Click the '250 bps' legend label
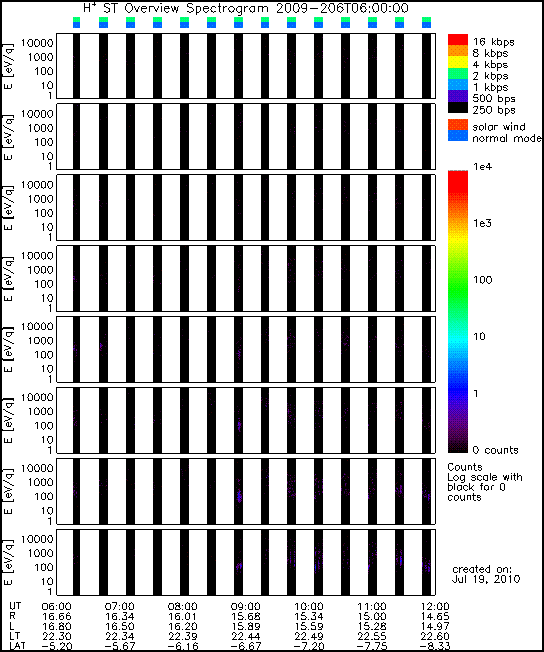The image size is (544, 652). click(494, 110)
